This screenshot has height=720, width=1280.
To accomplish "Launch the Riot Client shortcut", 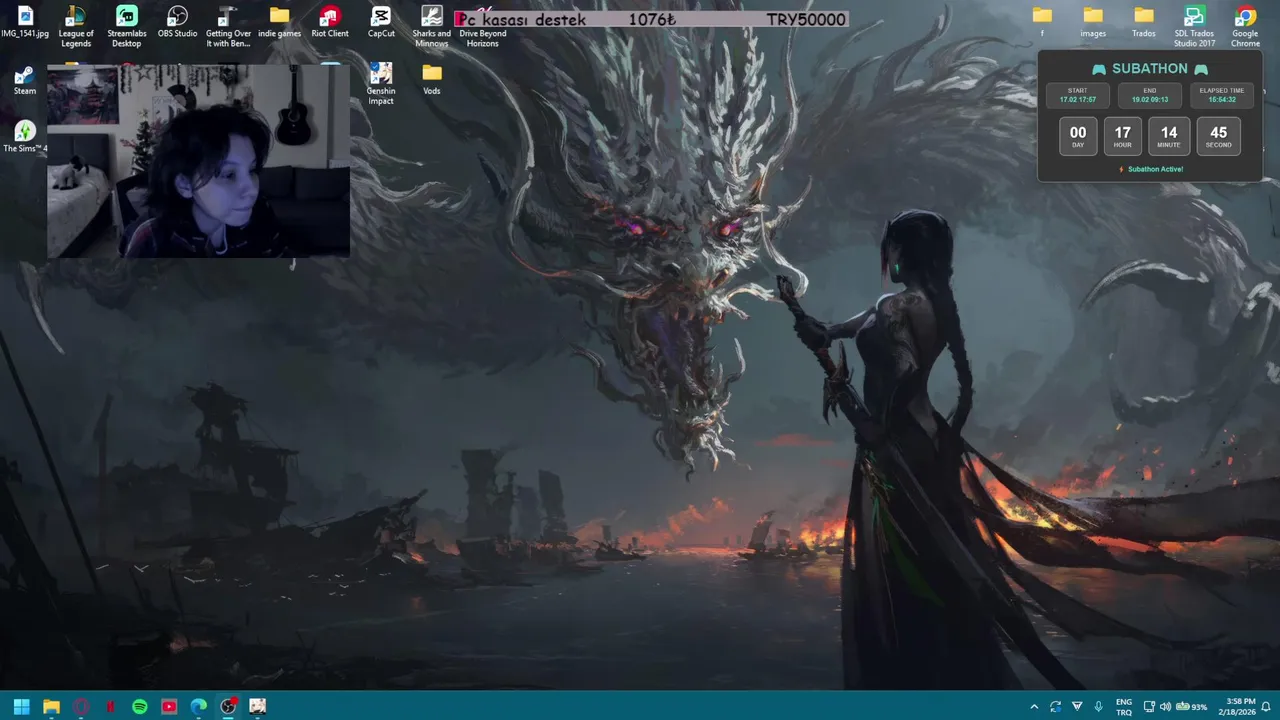I will (330, 24).
